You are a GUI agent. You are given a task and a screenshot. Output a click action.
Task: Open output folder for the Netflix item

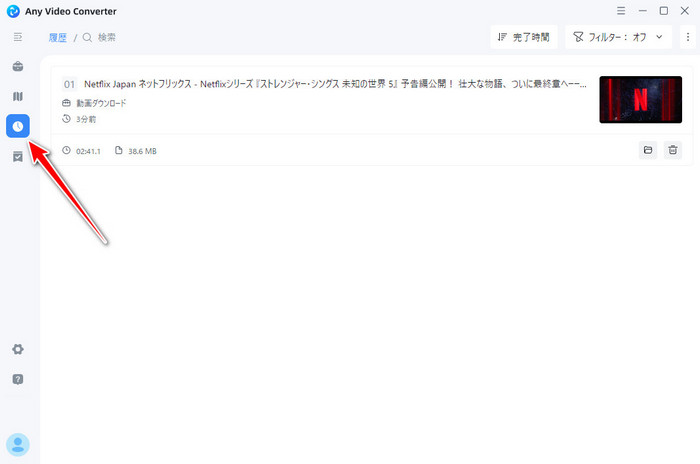648,150
